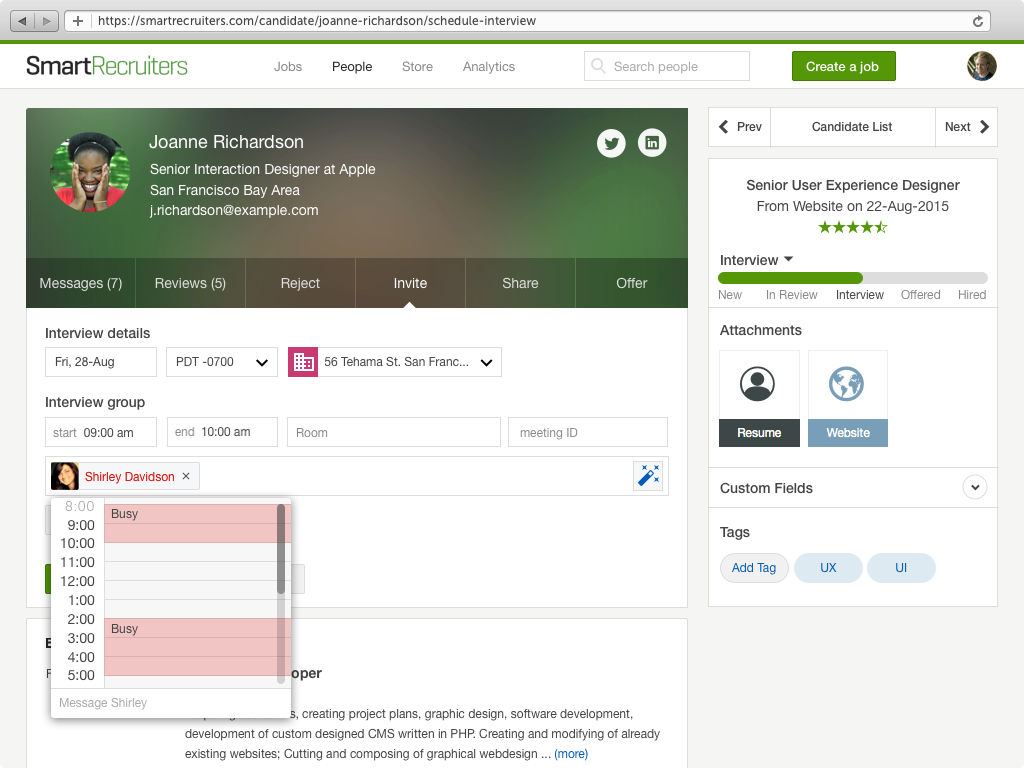Click the Add Tag button
Viewport: 1024px width, 768px height.
[754, 568]
